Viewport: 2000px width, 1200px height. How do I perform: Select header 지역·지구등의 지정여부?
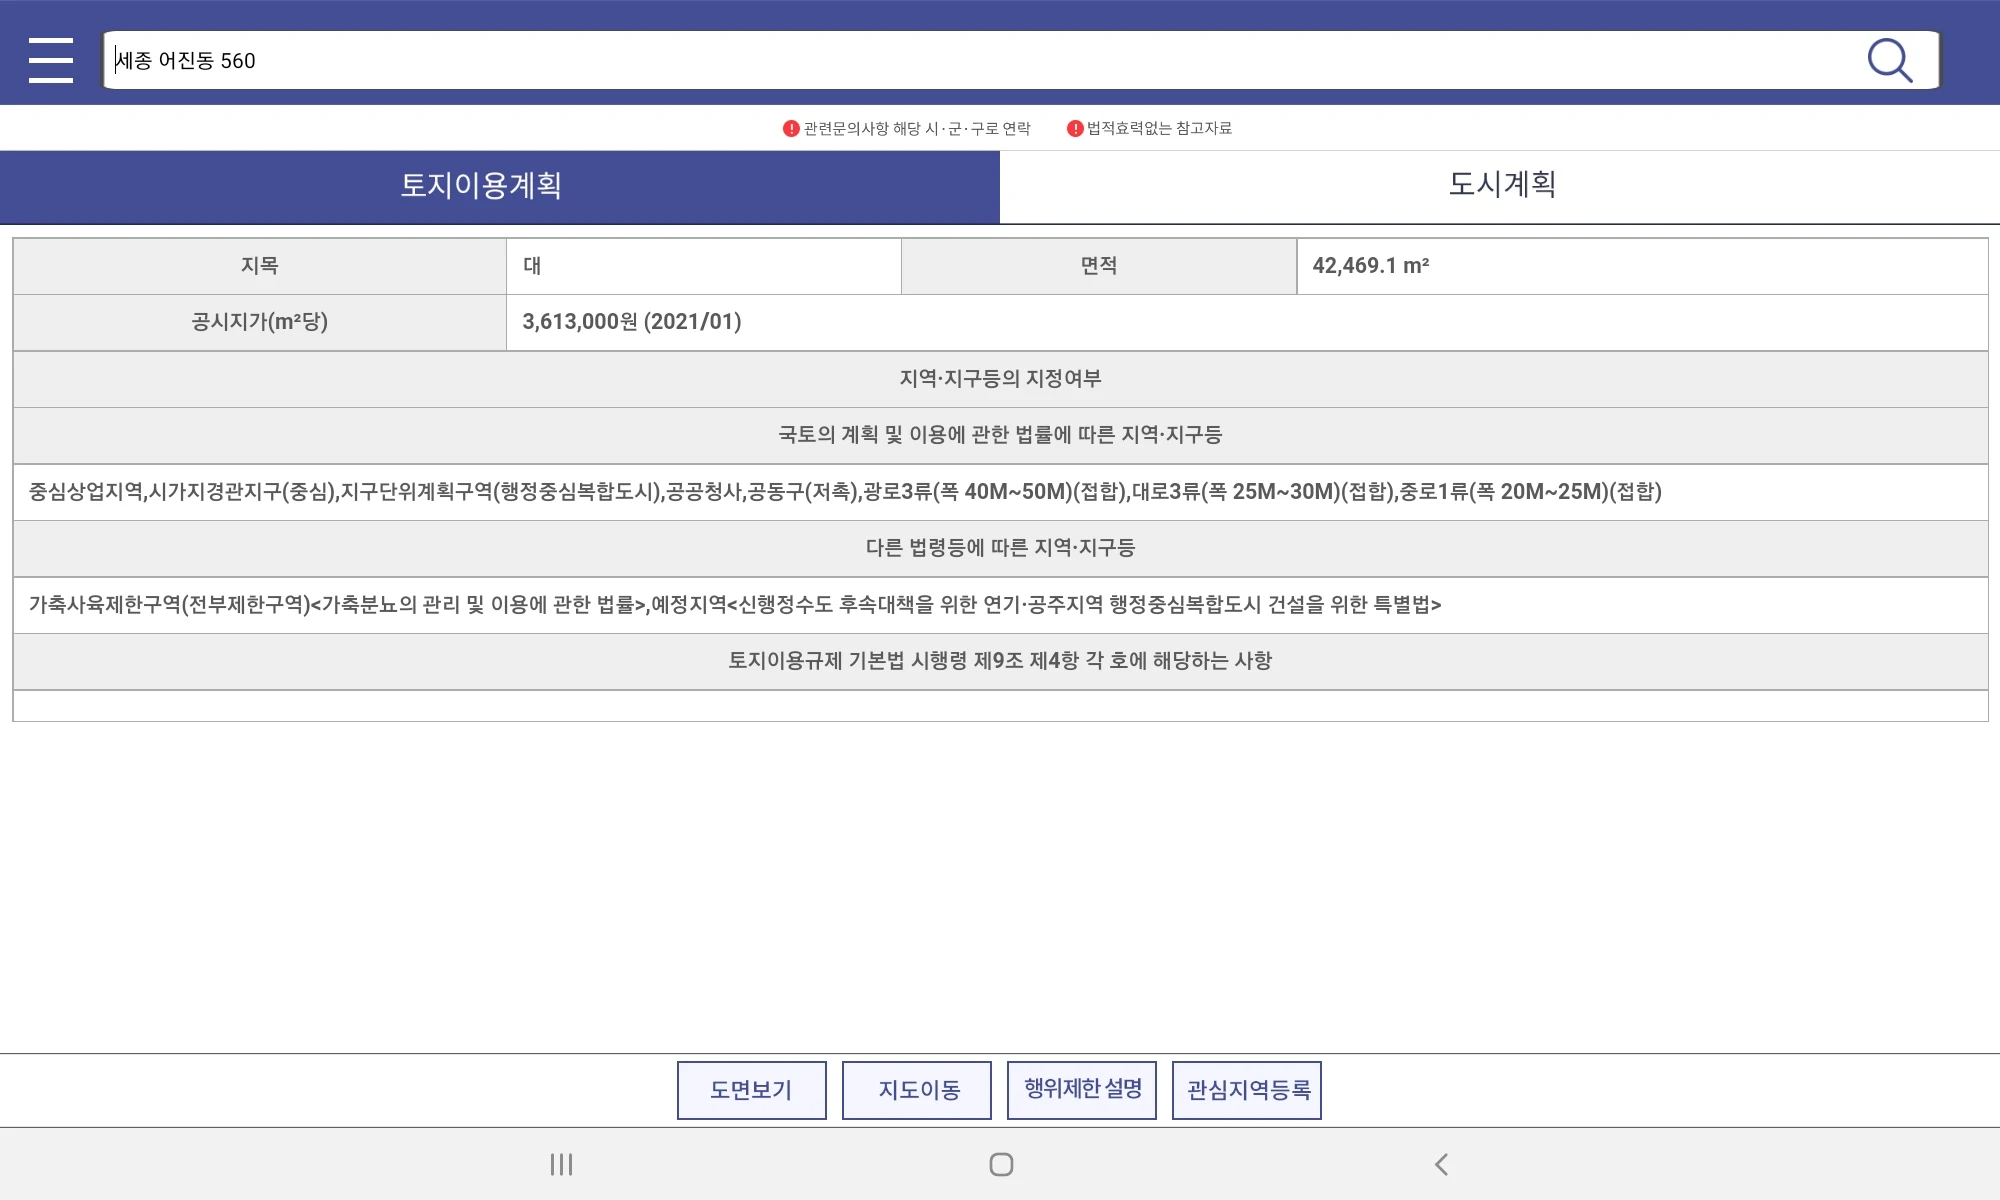pos(1000,379)
